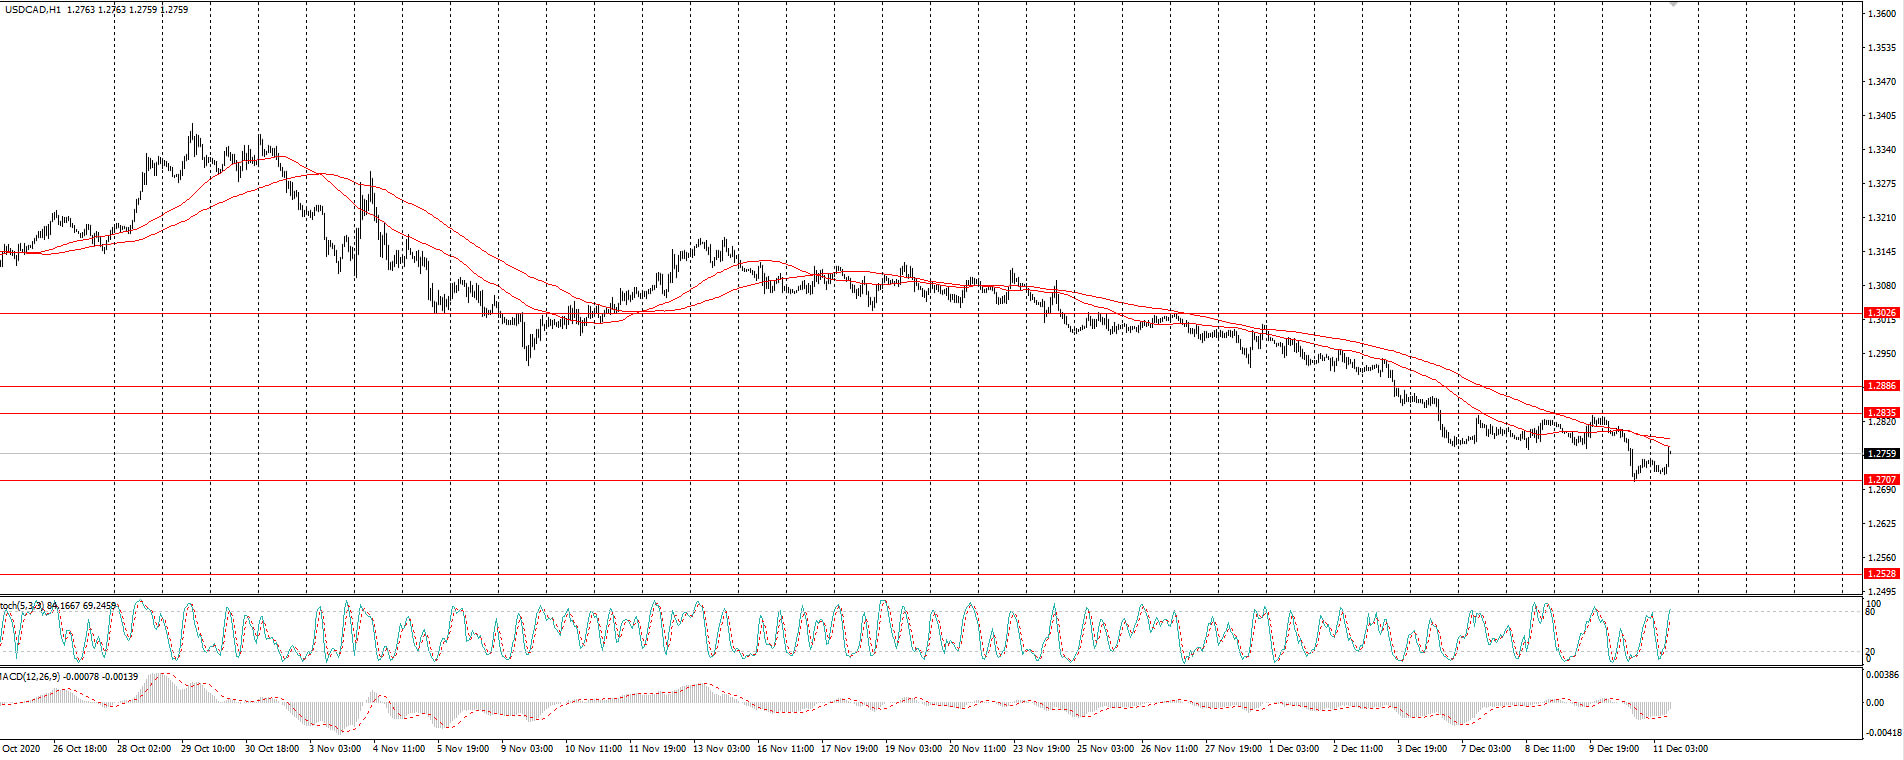Click the 11 Dec 03:00 time label
The width and height of the screenshot is (1904, 760).
pos(1680,749)
